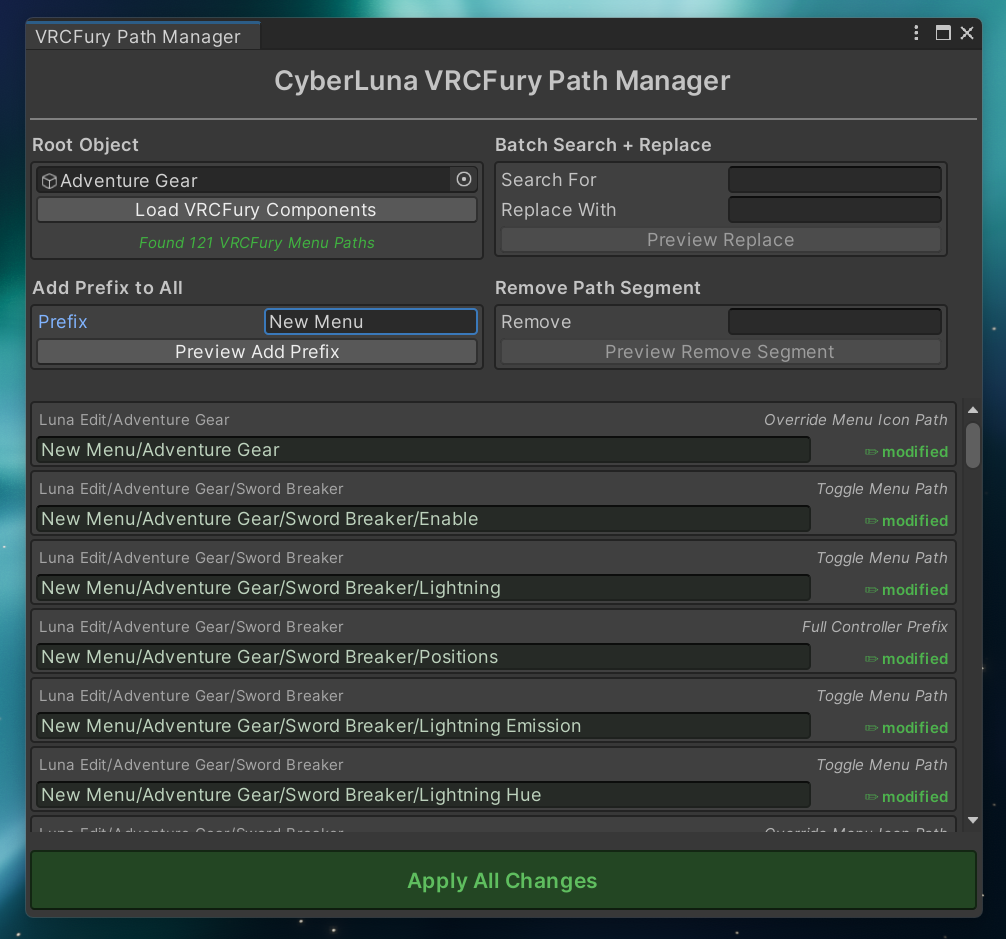This screenshot has width=1006, height=939.
Task: Click the Prefix field containing New Menu
Action: pyautogui.click(x=371, y=321)
